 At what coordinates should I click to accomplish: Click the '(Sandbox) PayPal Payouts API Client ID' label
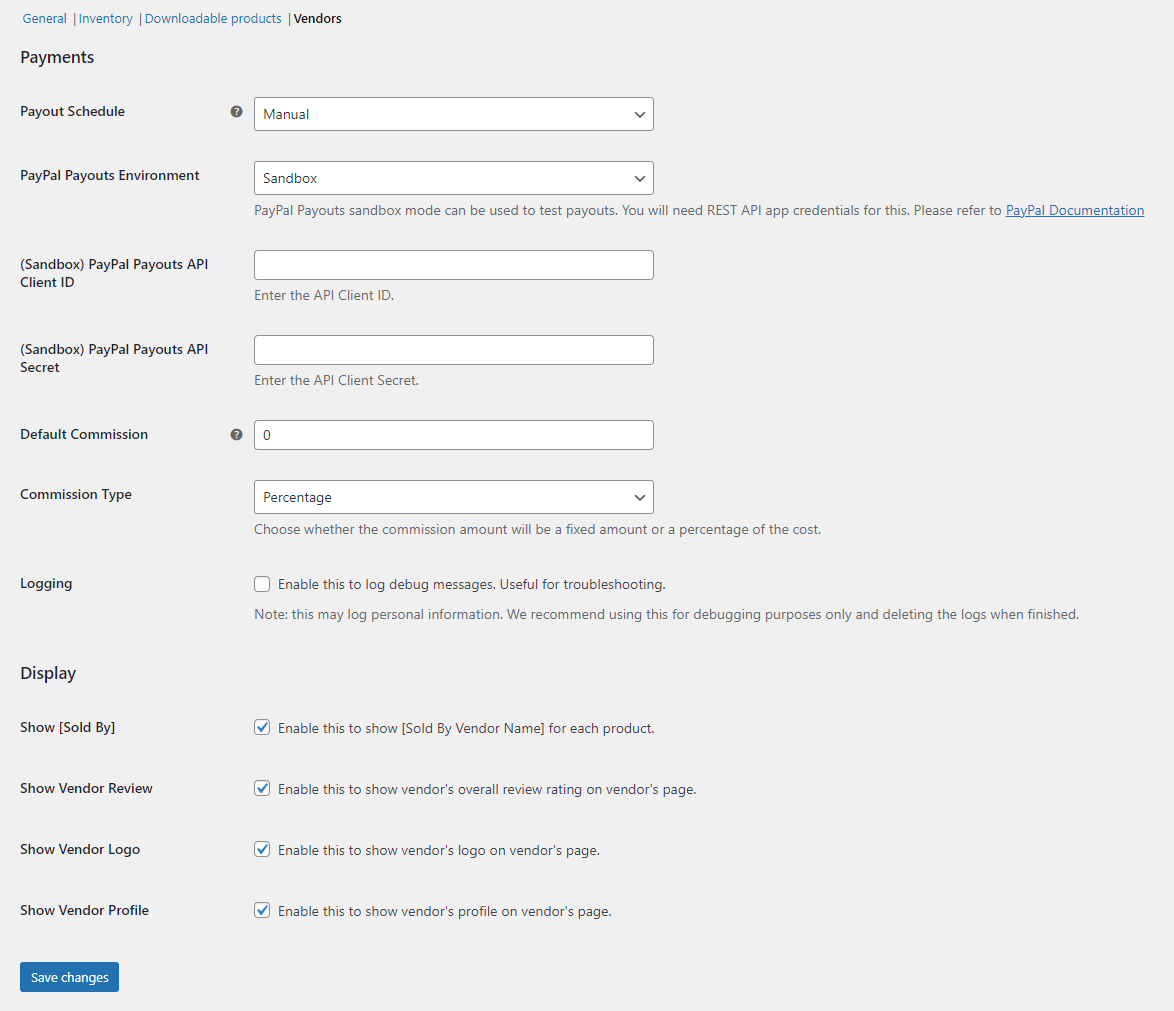[x=114, y=273]
